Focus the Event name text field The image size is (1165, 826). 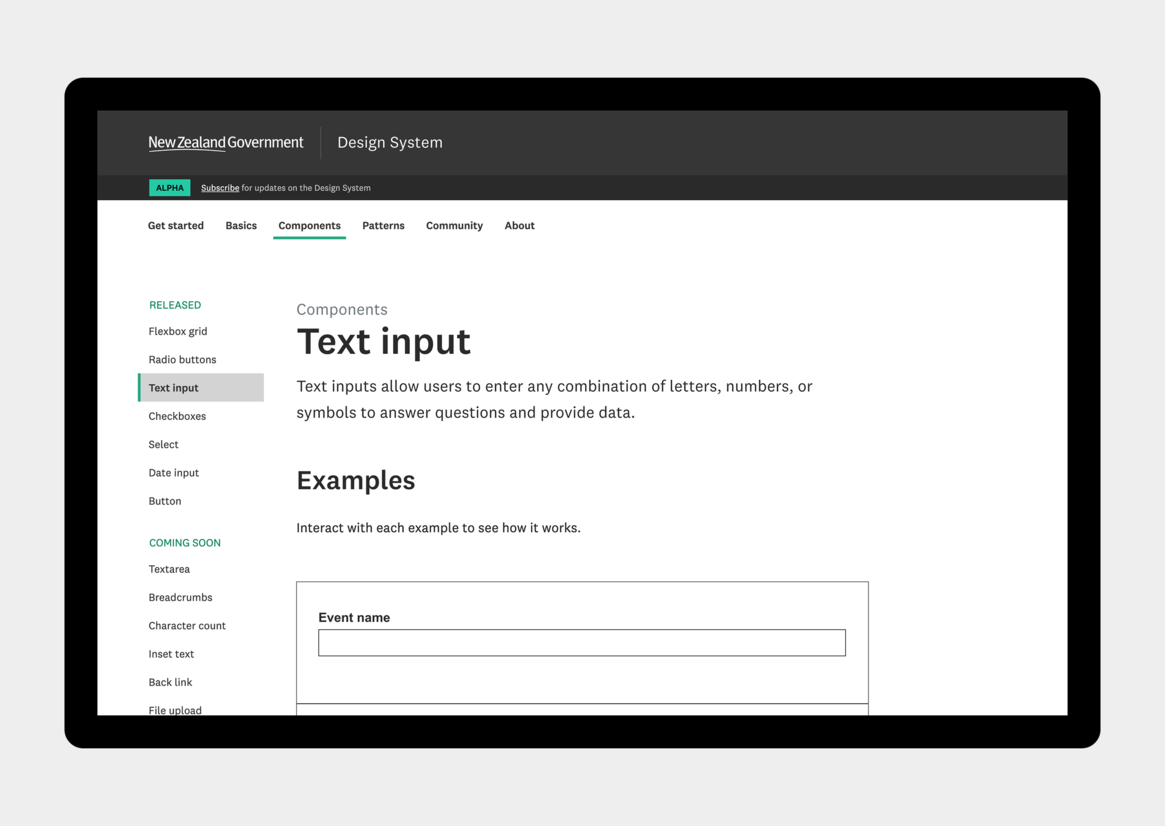(581, 643)
